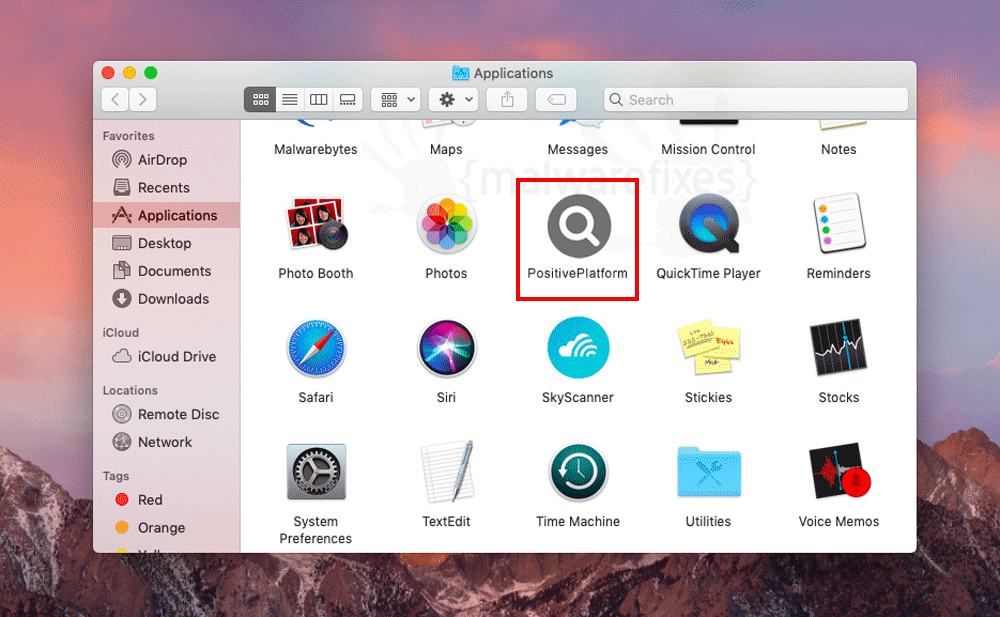Viewport: 1000px width, 617px height.
Task: Select Applications in the sidebar
Action: 167,216
